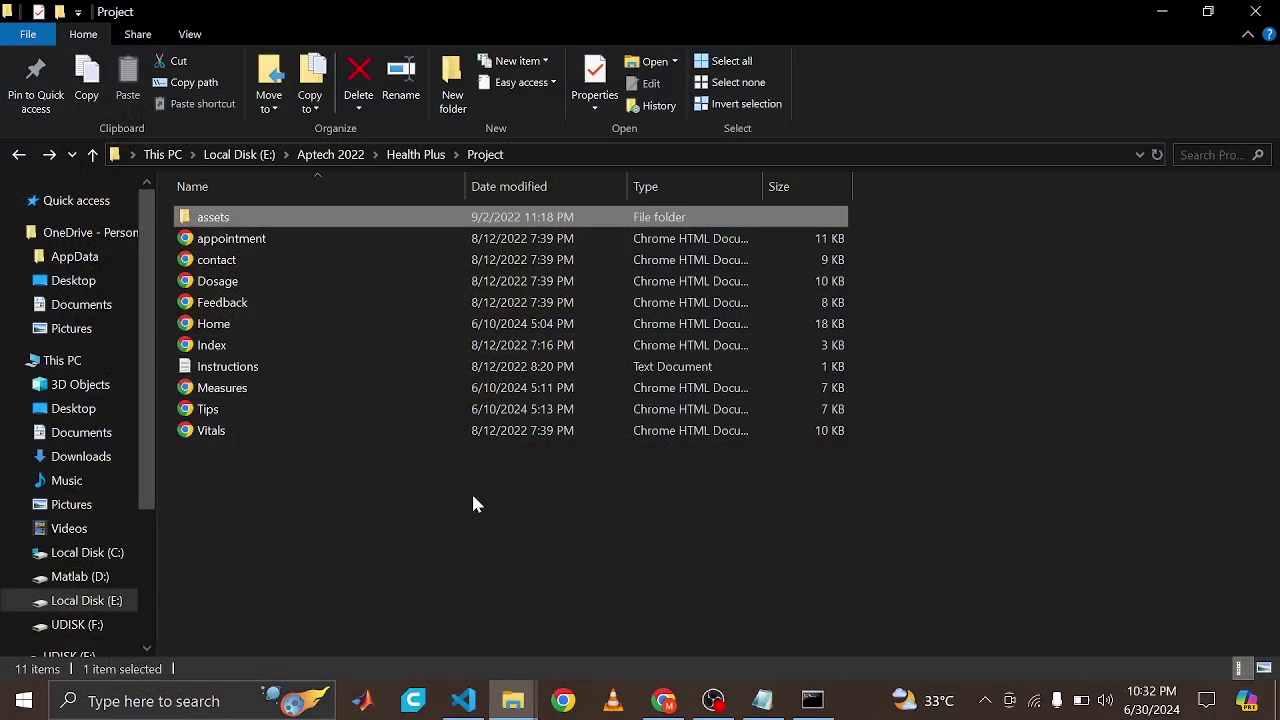Click the taskbar search box
Screen dimensions: 1280x720
[192, 700]
